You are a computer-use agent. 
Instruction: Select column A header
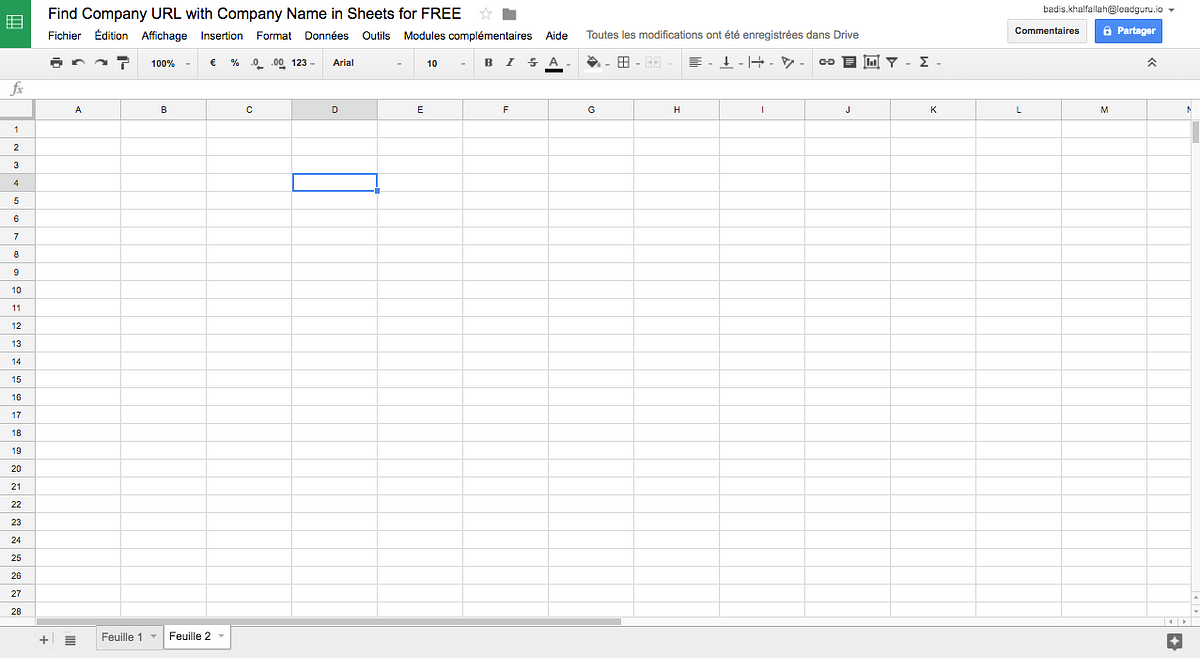78,110
